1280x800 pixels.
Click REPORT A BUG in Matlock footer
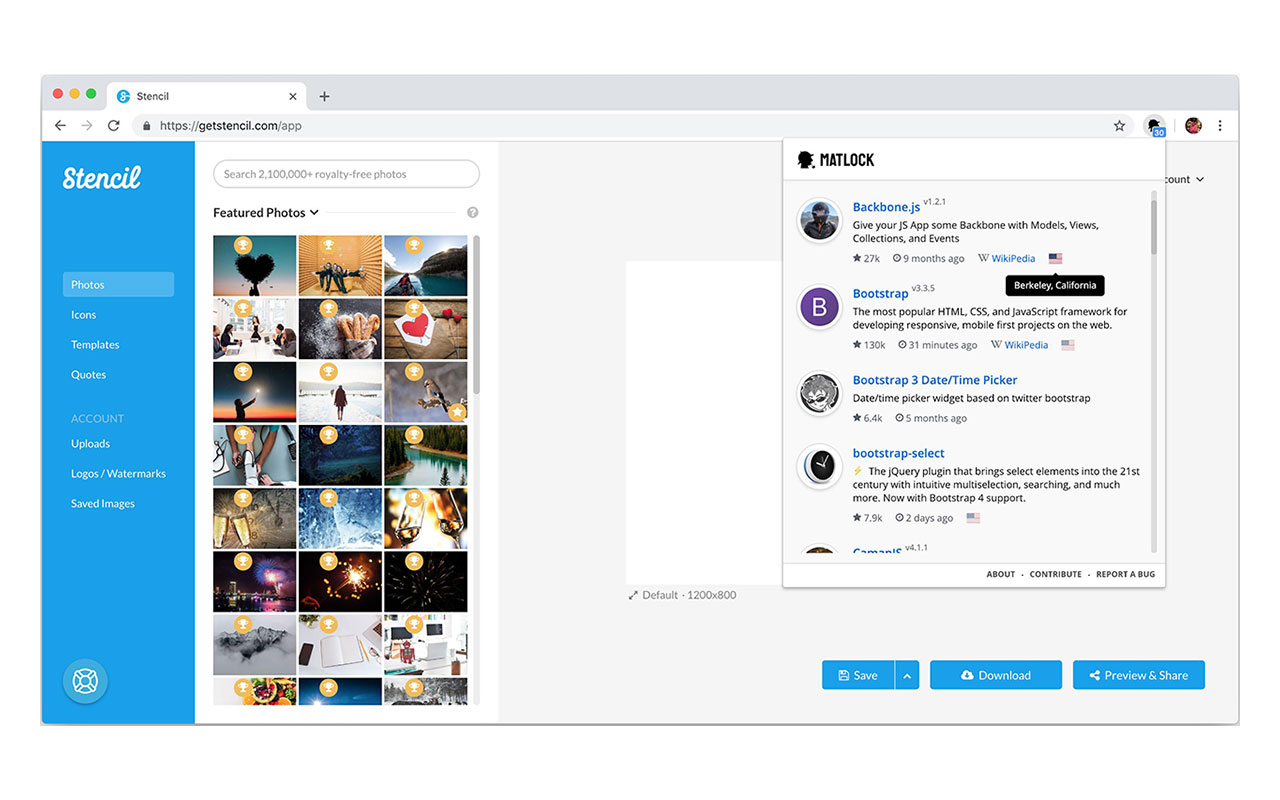click(1126, 575)
